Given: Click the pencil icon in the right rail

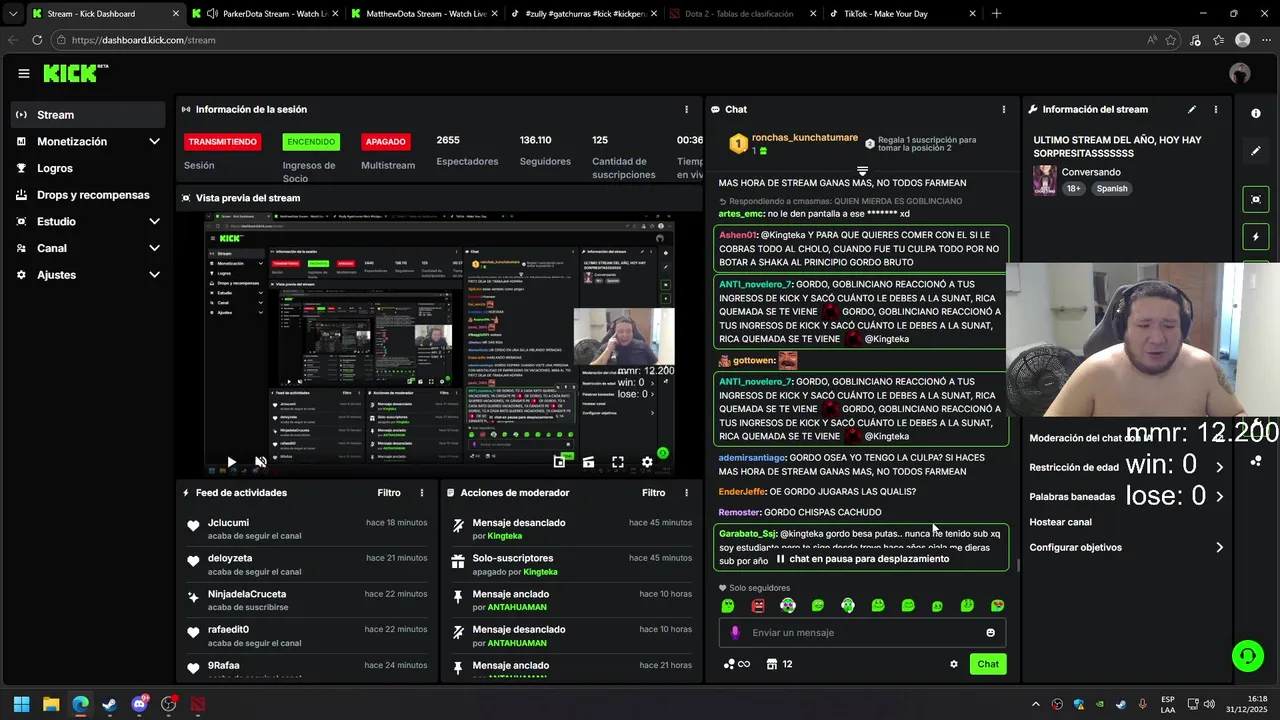Looking at the screenshot, I should click(1256, 151).
